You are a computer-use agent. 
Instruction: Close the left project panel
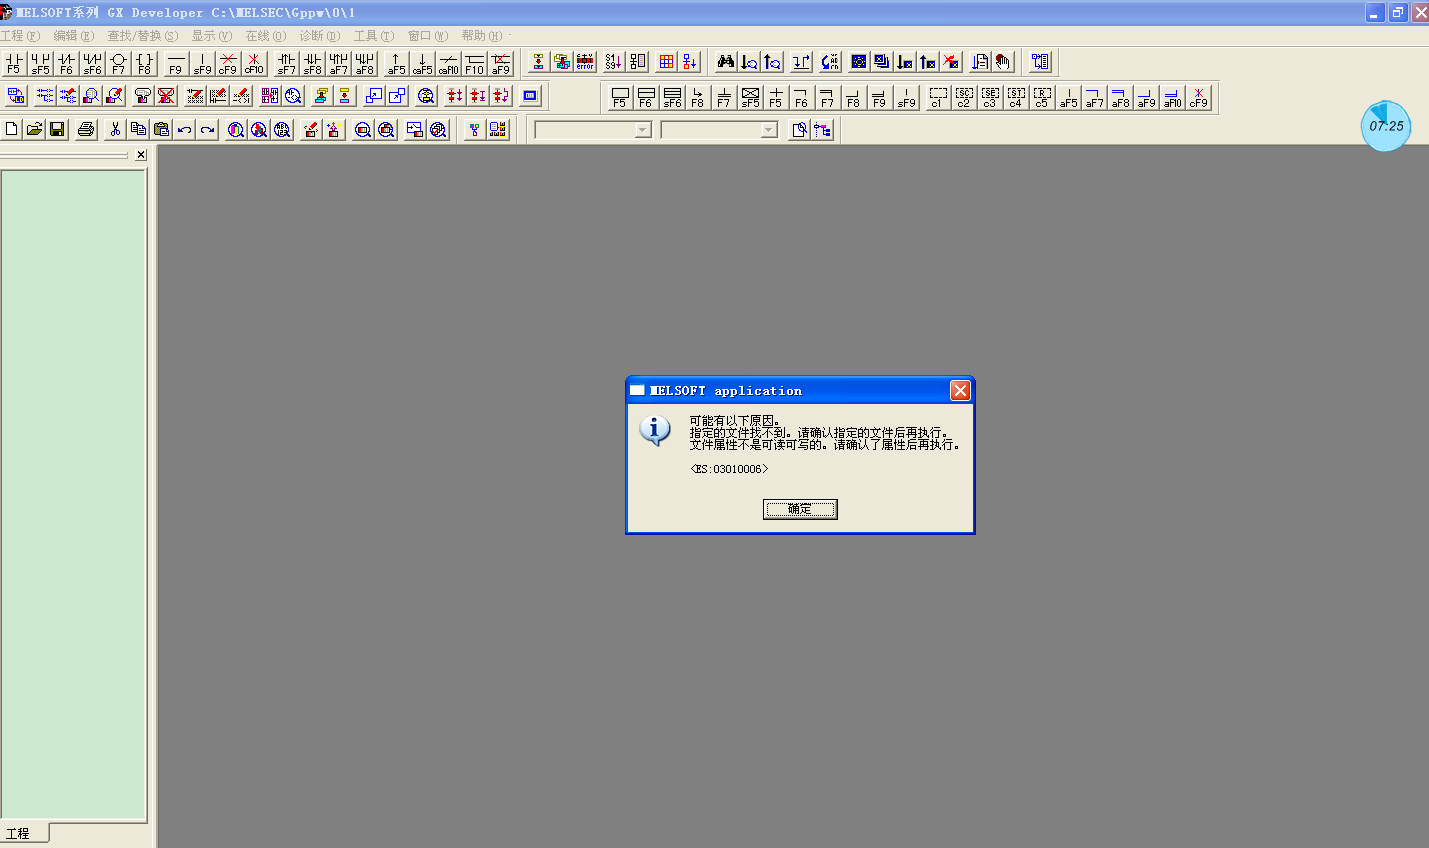141,155
